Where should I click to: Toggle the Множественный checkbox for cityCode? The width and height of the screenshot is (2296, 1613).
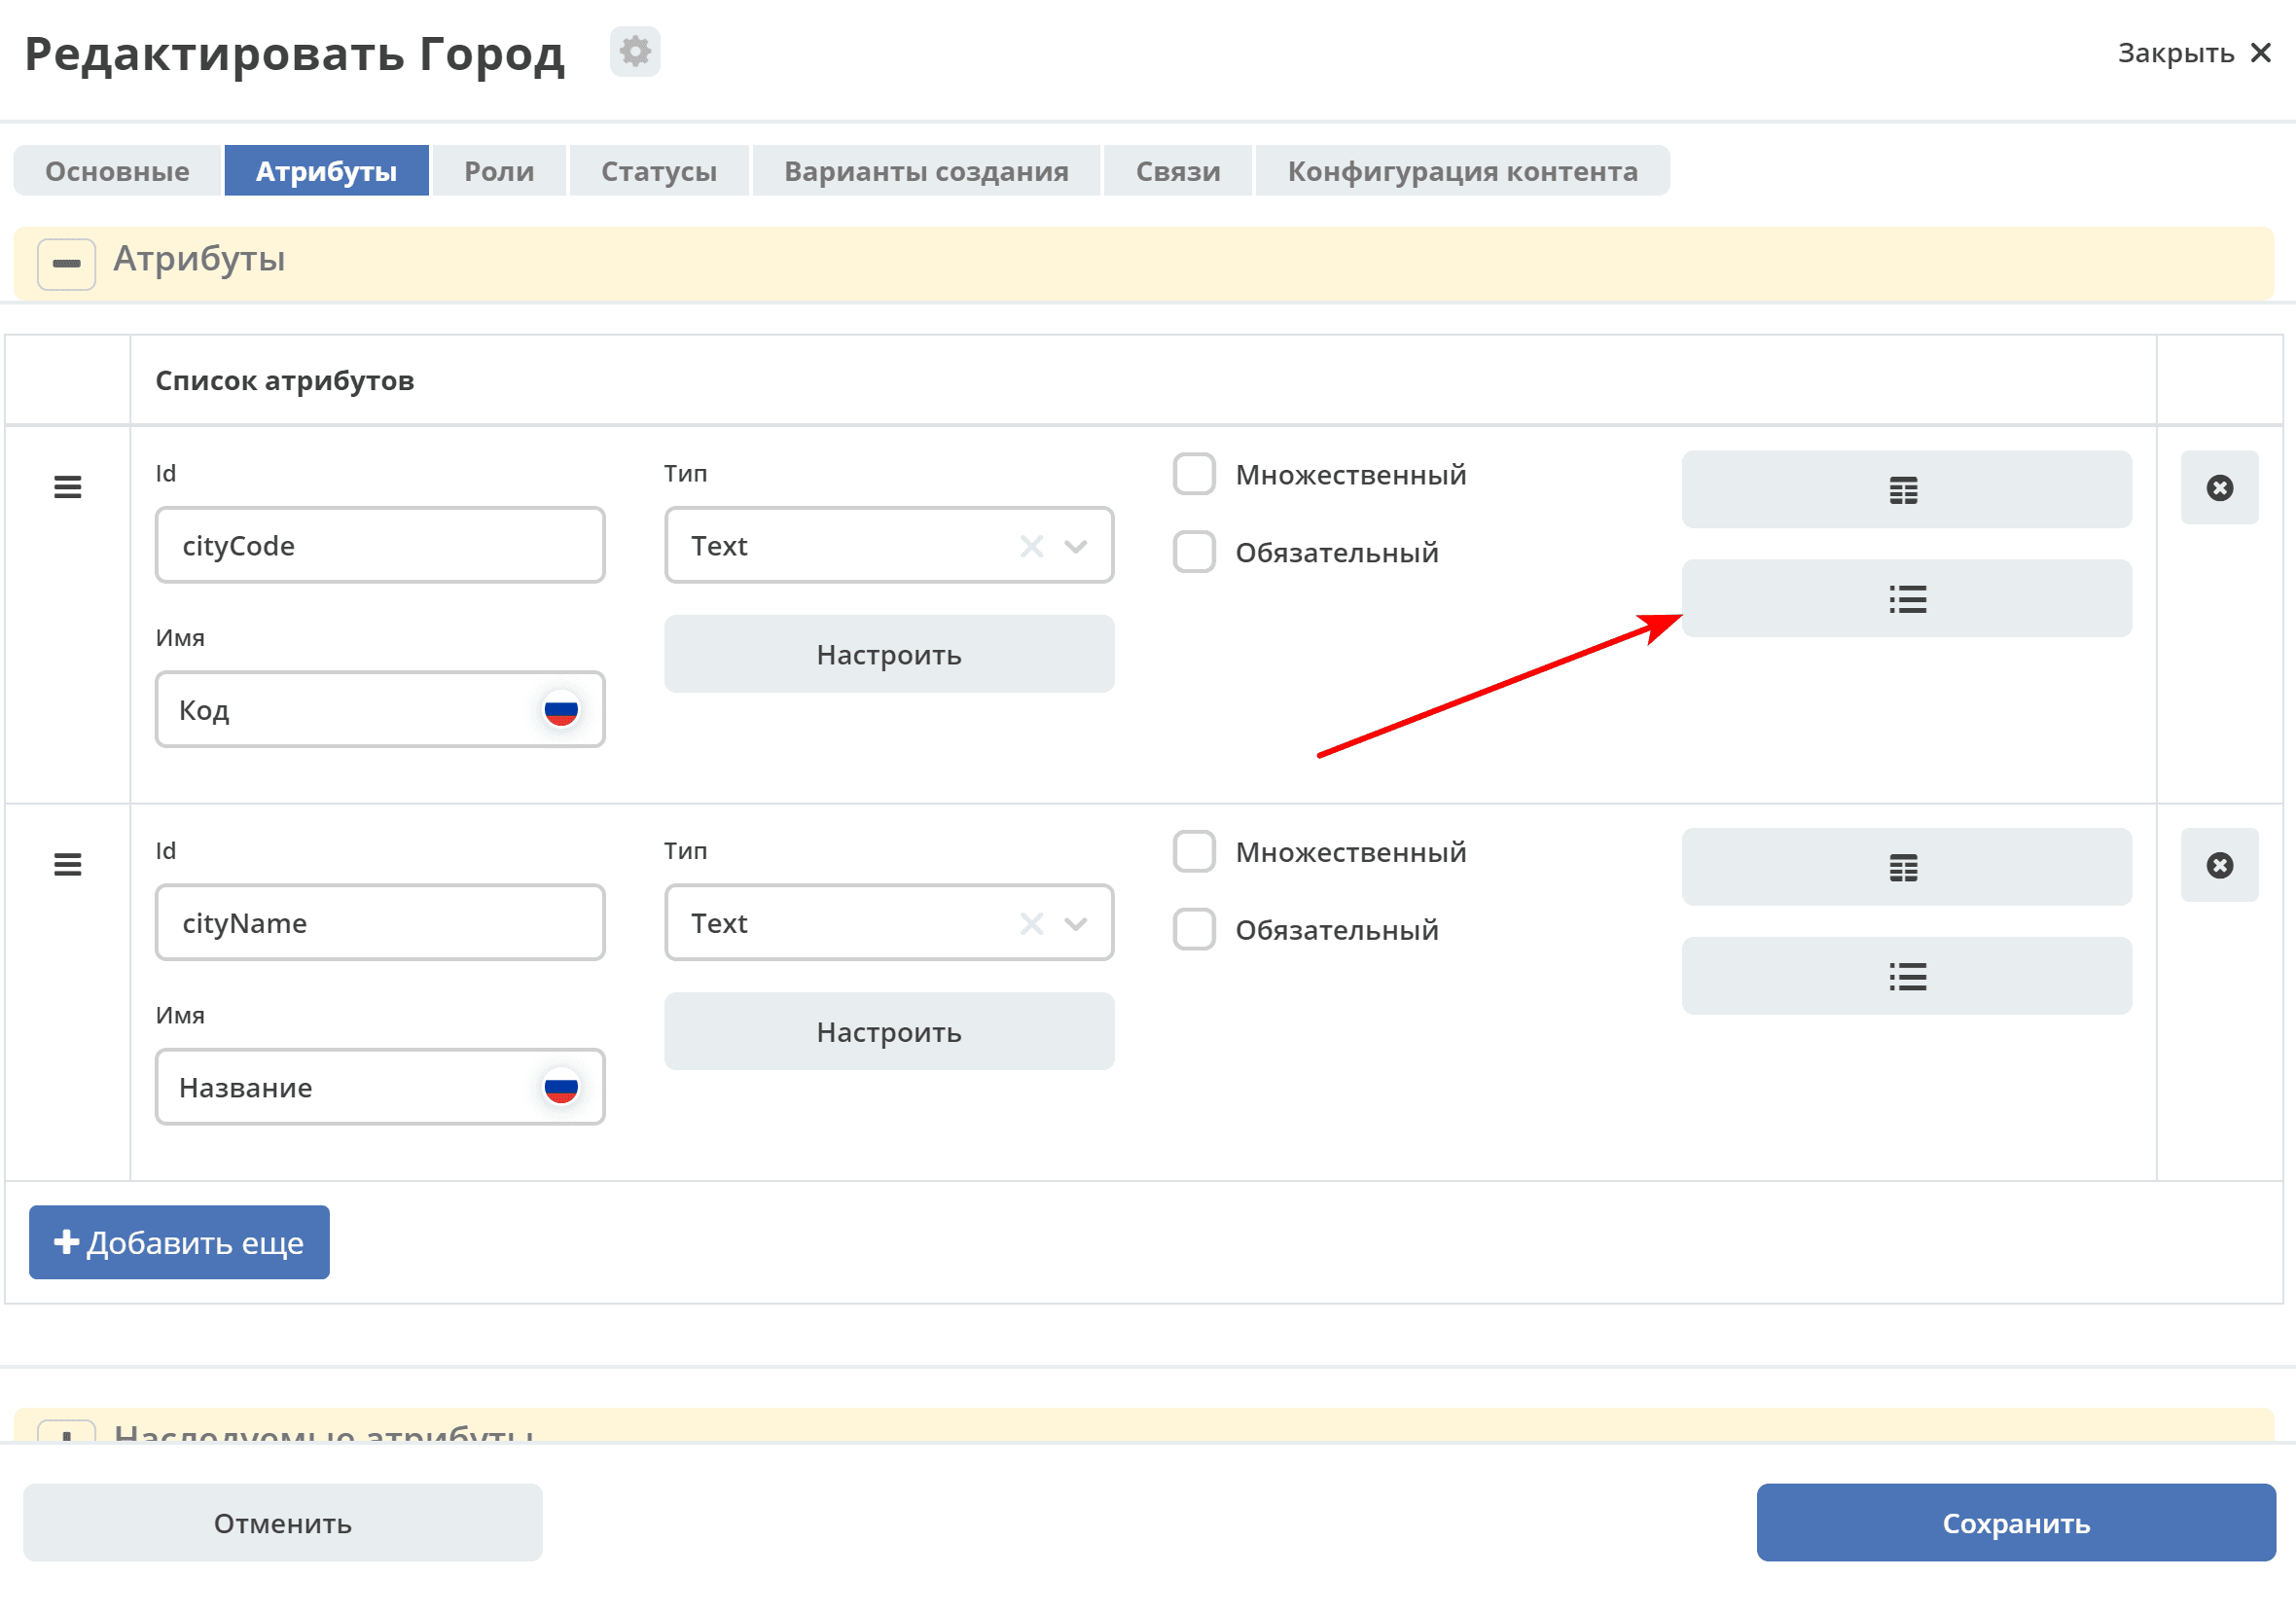click(x=1194, y=474)
